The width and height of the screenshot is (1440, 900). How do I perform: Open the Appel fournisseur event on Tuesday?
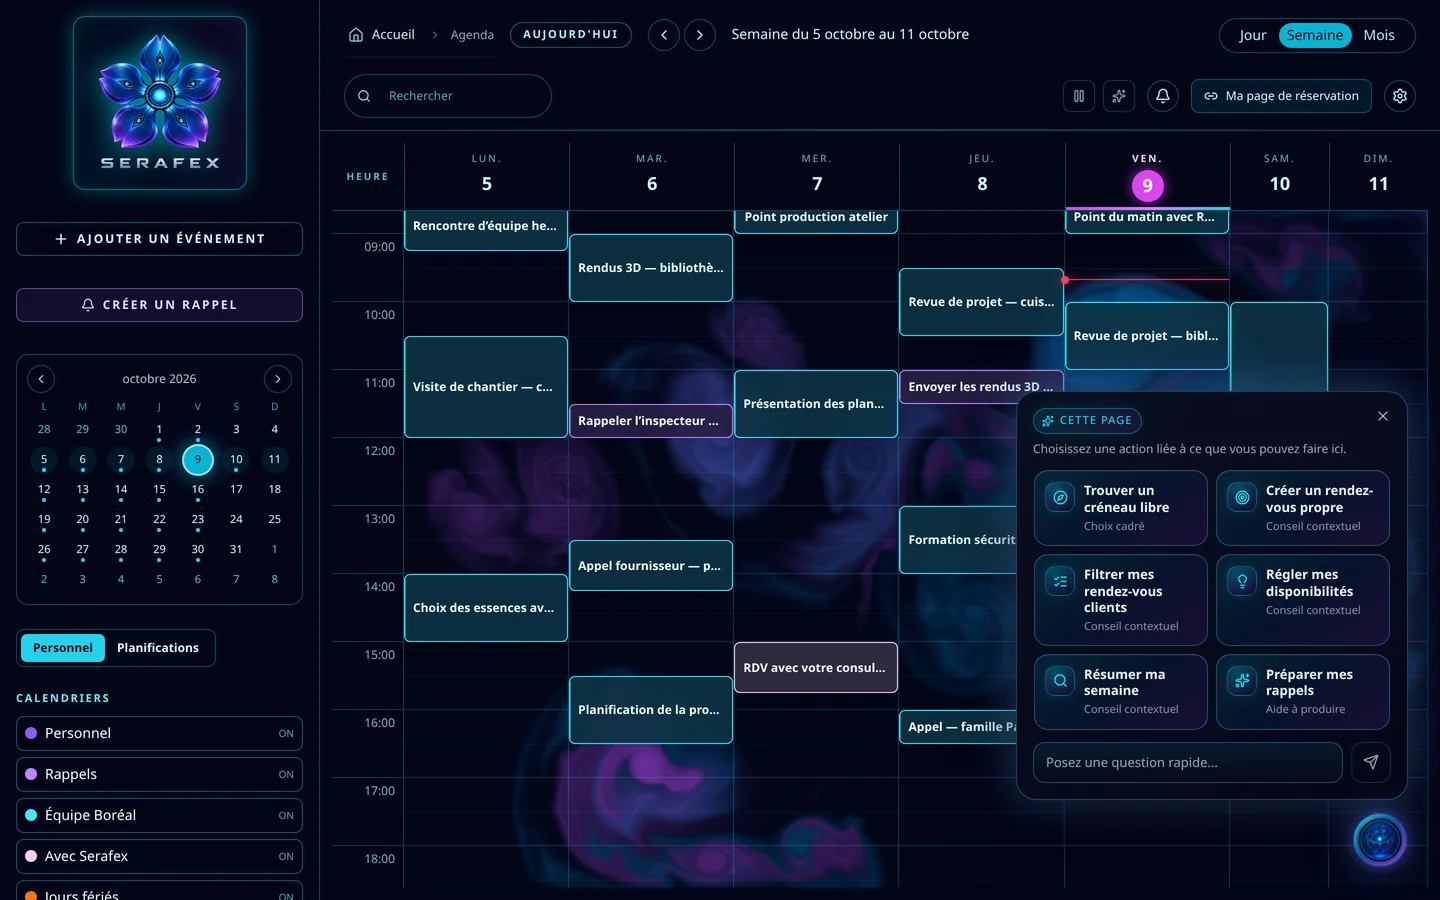[651, 566]
